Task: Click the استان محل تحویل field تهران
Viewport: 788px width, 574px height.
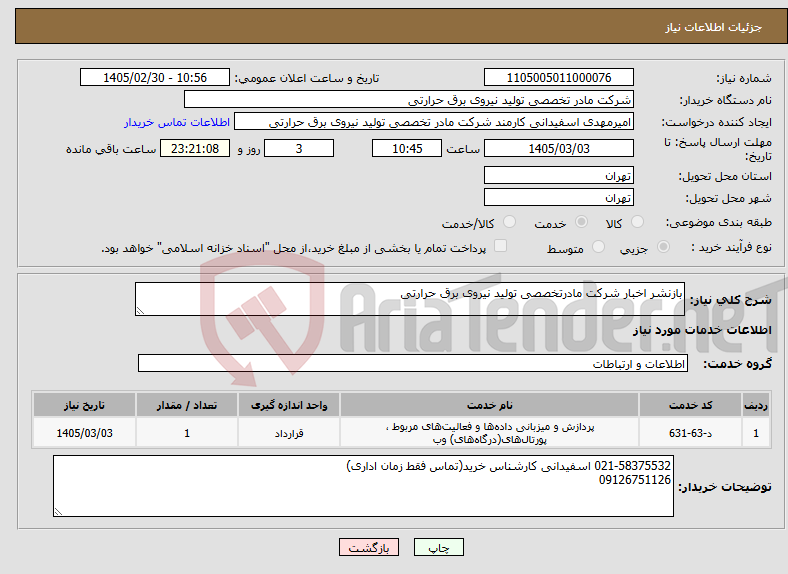Action: 559,175
